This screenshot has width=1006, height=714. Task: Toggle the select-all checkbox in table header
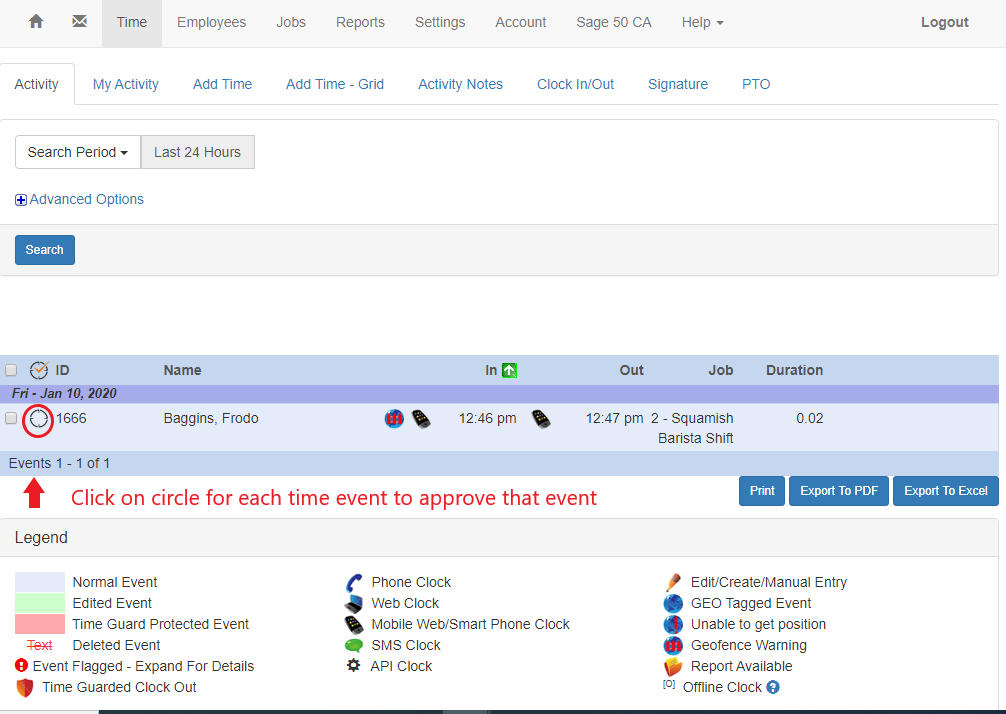click(x=11, y=370)
